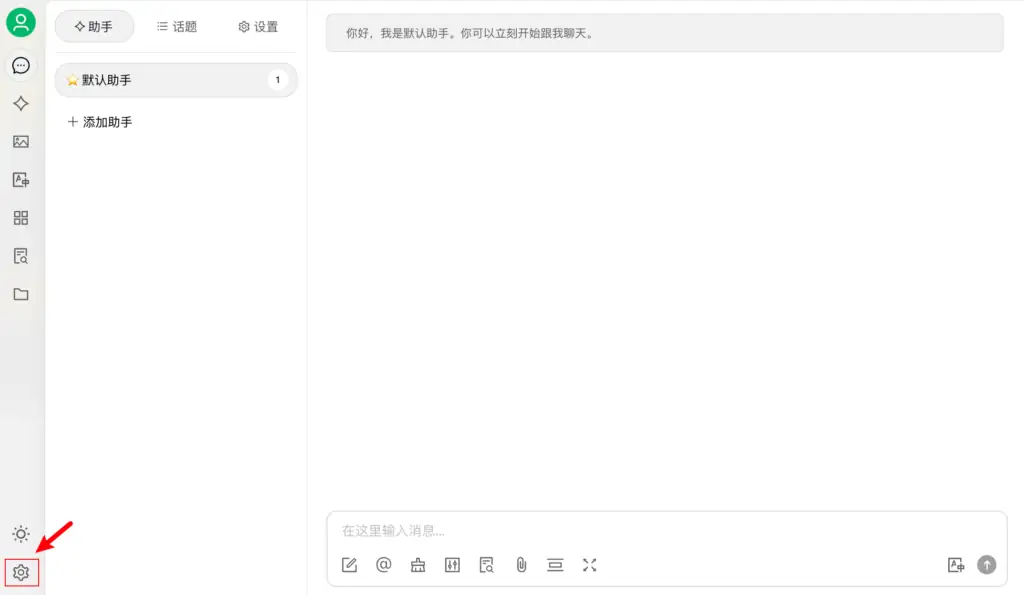Select the @ mention model icon

[383, 564]
